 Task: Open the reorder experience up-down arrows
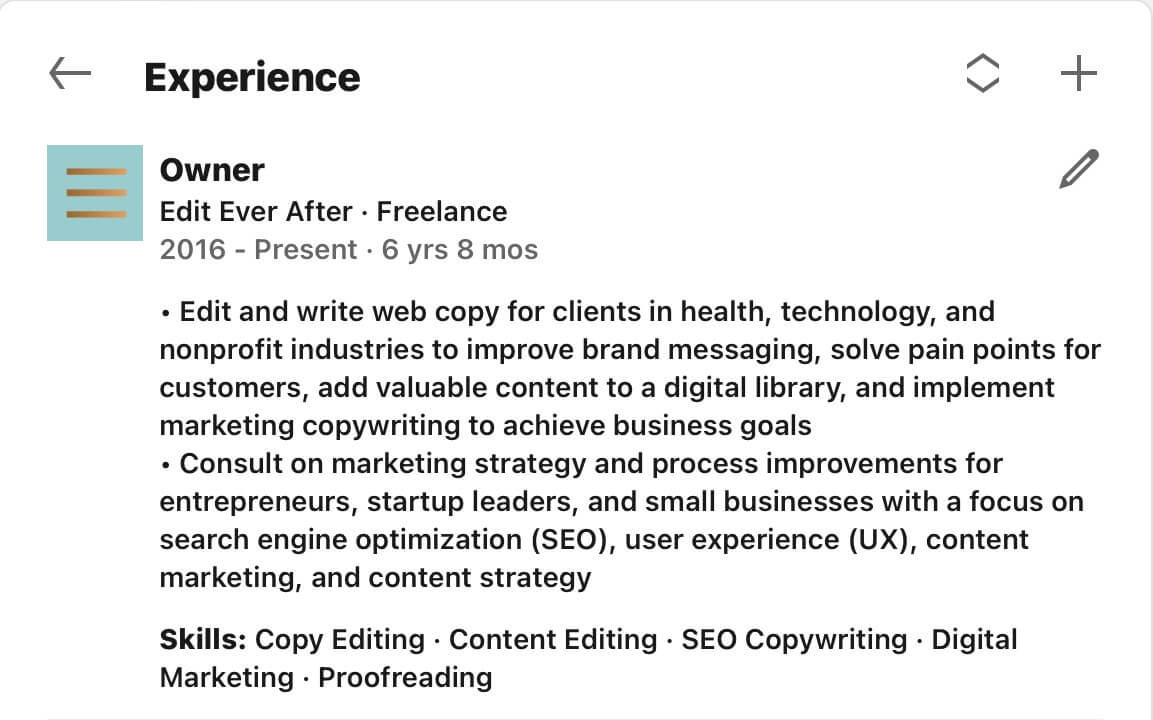click(x=982, y=74)
